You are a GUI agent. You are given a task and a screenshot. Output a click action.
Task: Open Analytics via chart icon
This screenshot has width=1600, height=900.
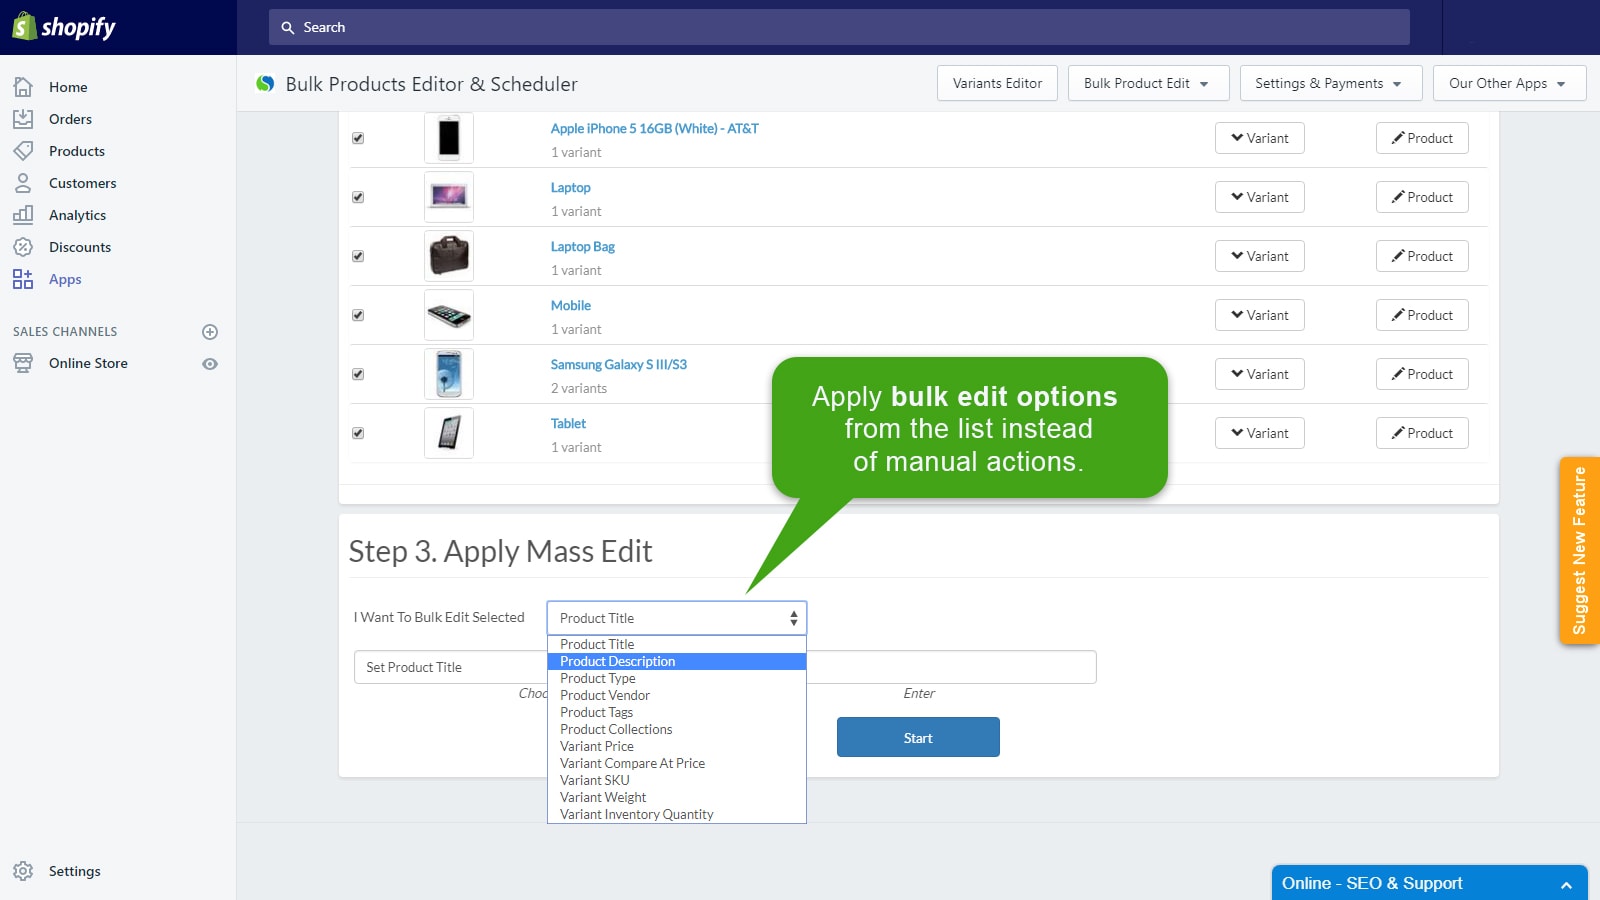[x=23, y=215]
